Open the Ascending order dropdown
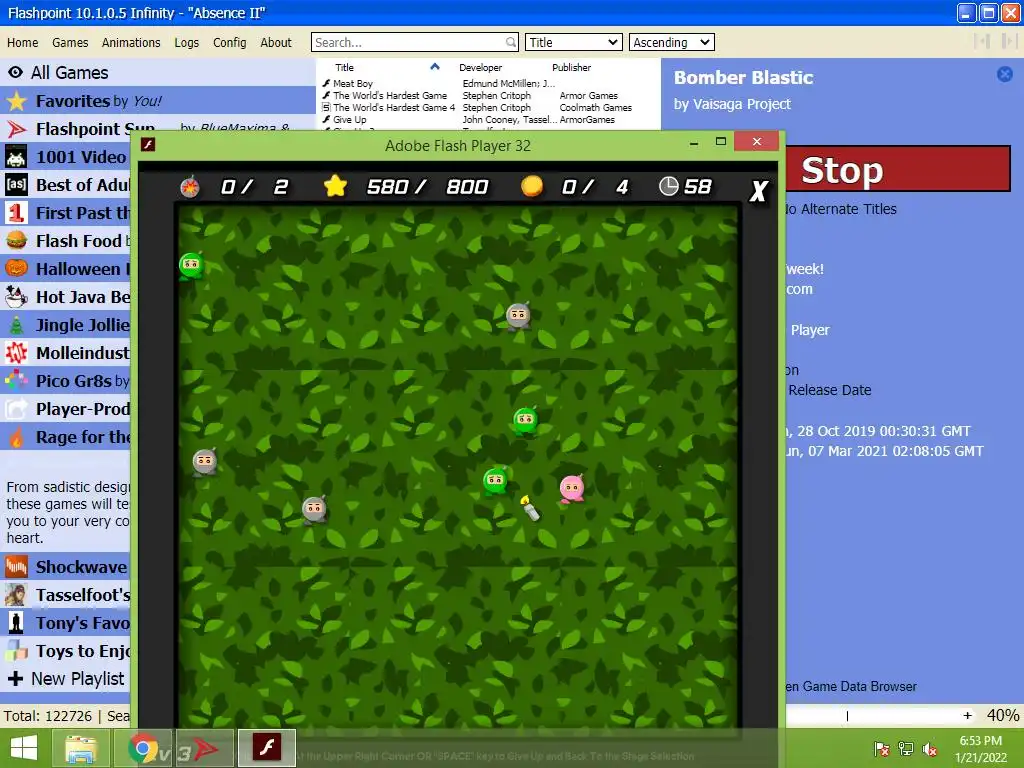The image size is (1024, 768). [671, 42]
